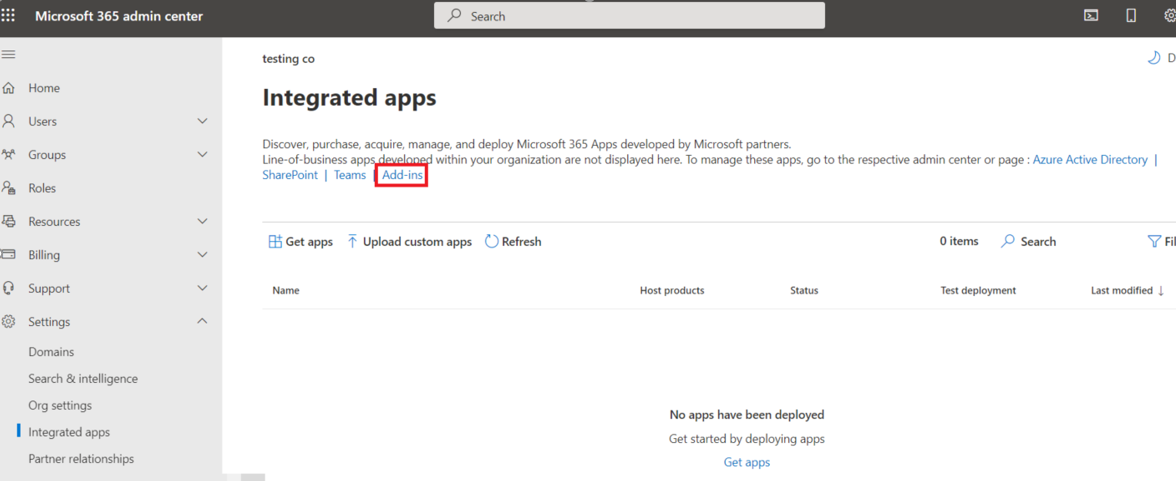Click 'No apps have been deployed' text

click(747, 414)
